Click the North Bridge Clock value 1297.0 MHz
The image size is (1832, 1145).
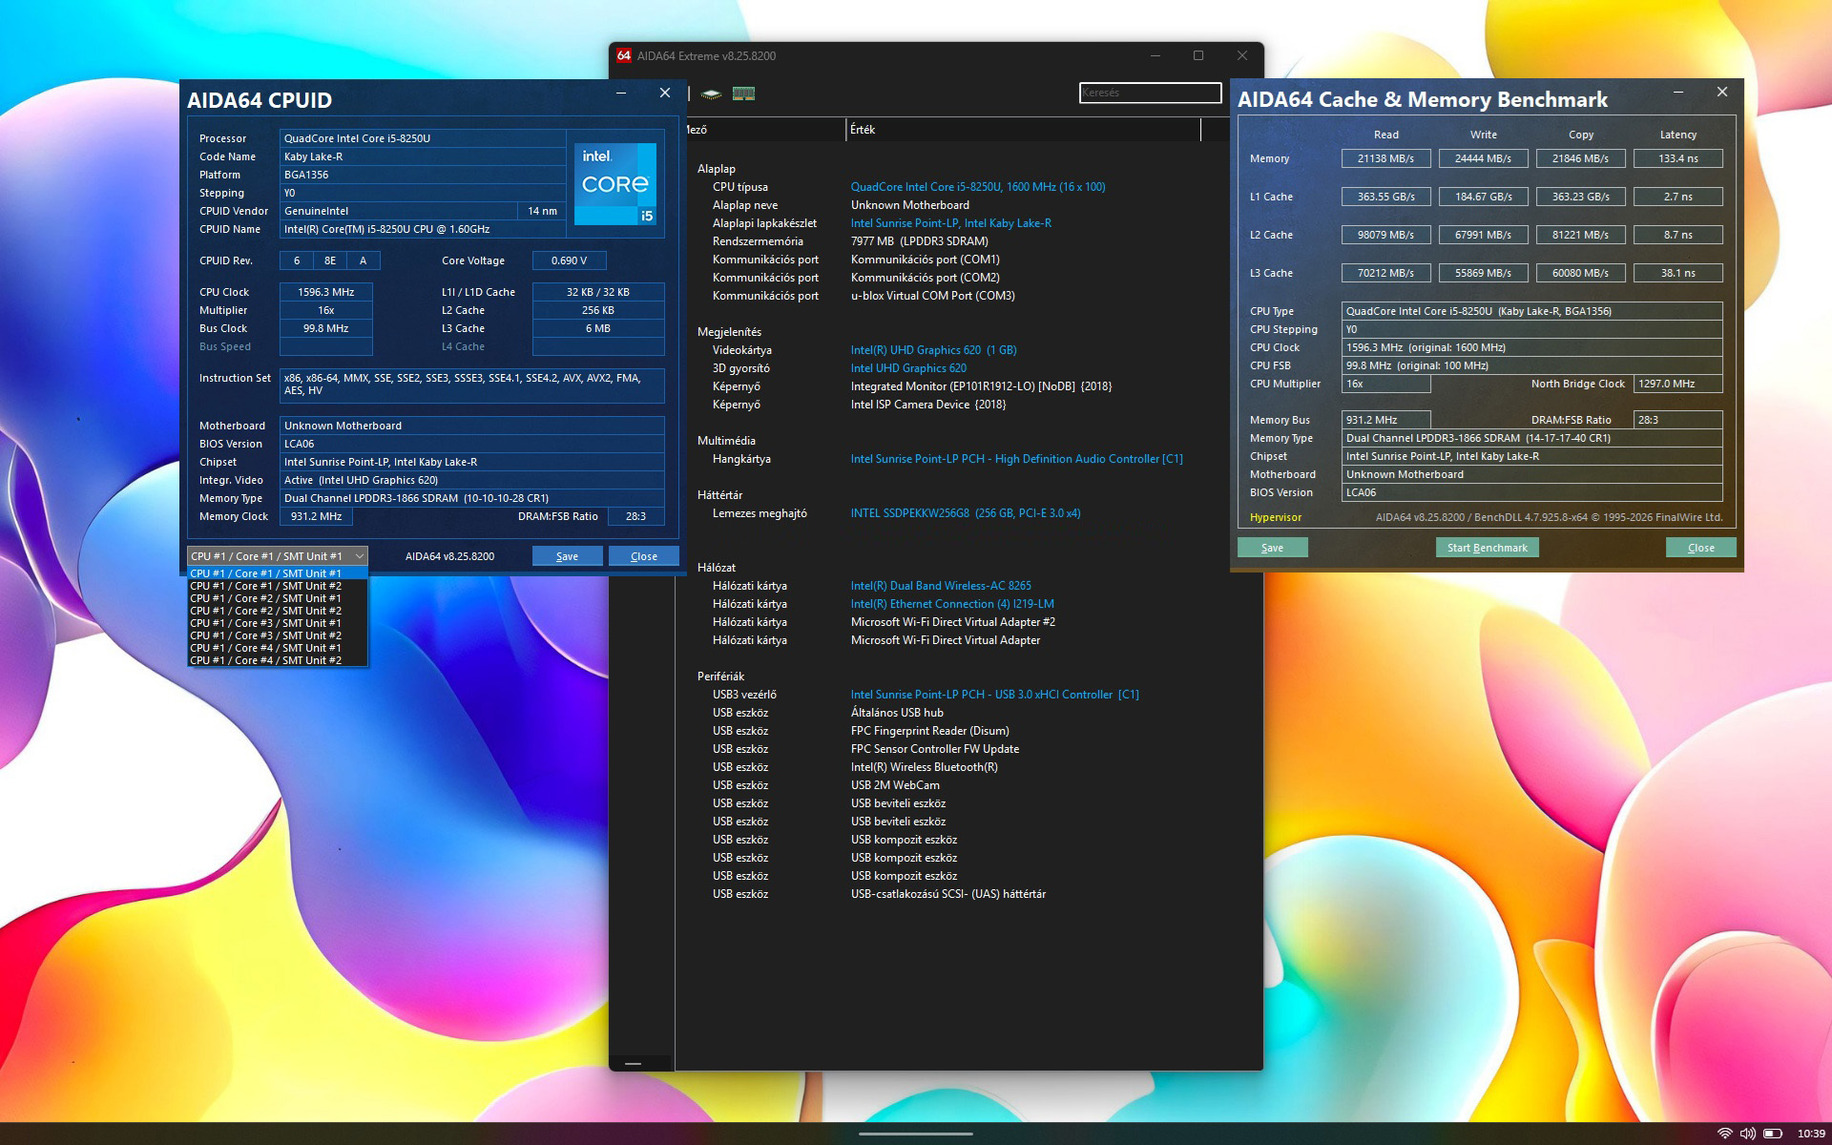tap(1678, 384)
